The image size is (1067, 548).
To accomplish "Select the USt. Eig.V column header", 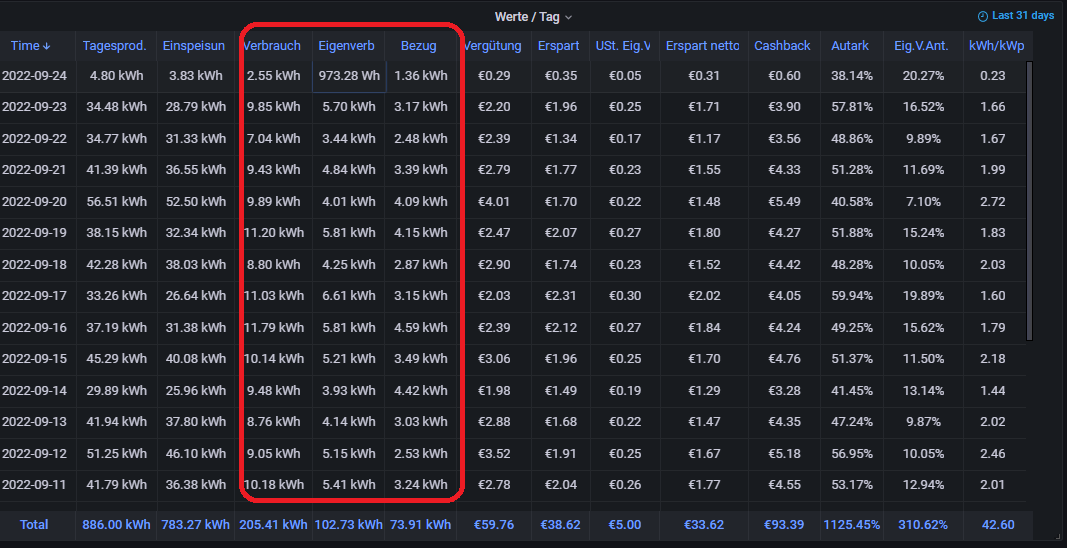I will point(623,46).
